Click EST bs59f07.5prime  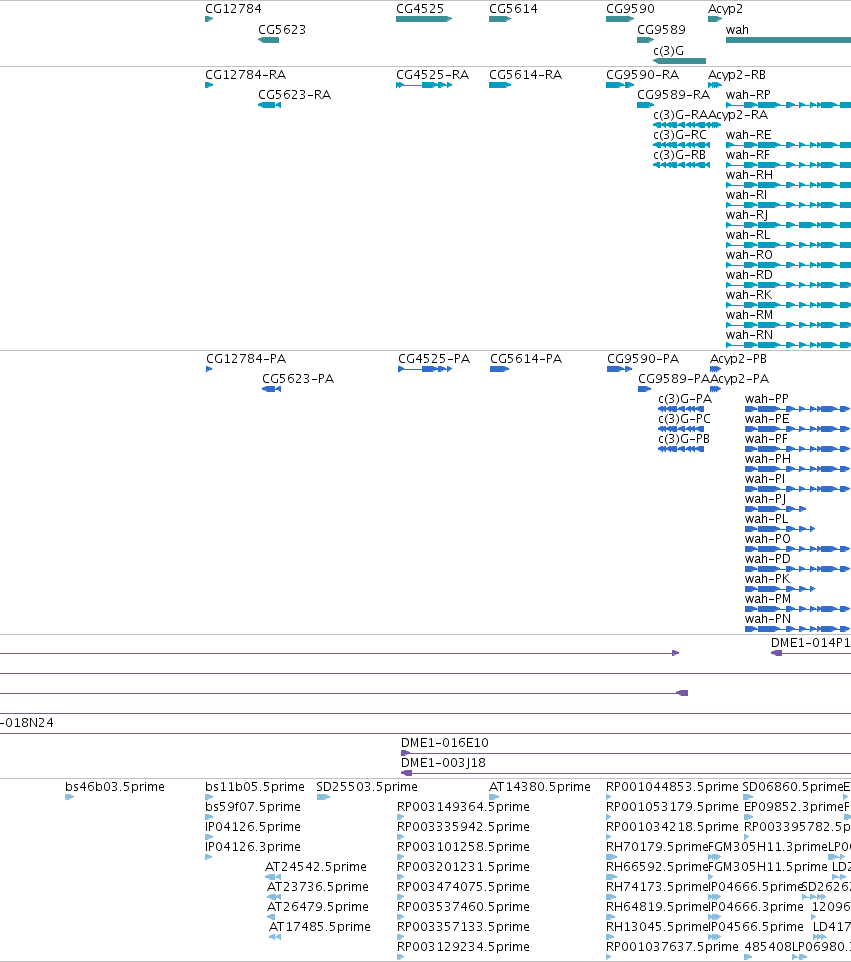253,806
